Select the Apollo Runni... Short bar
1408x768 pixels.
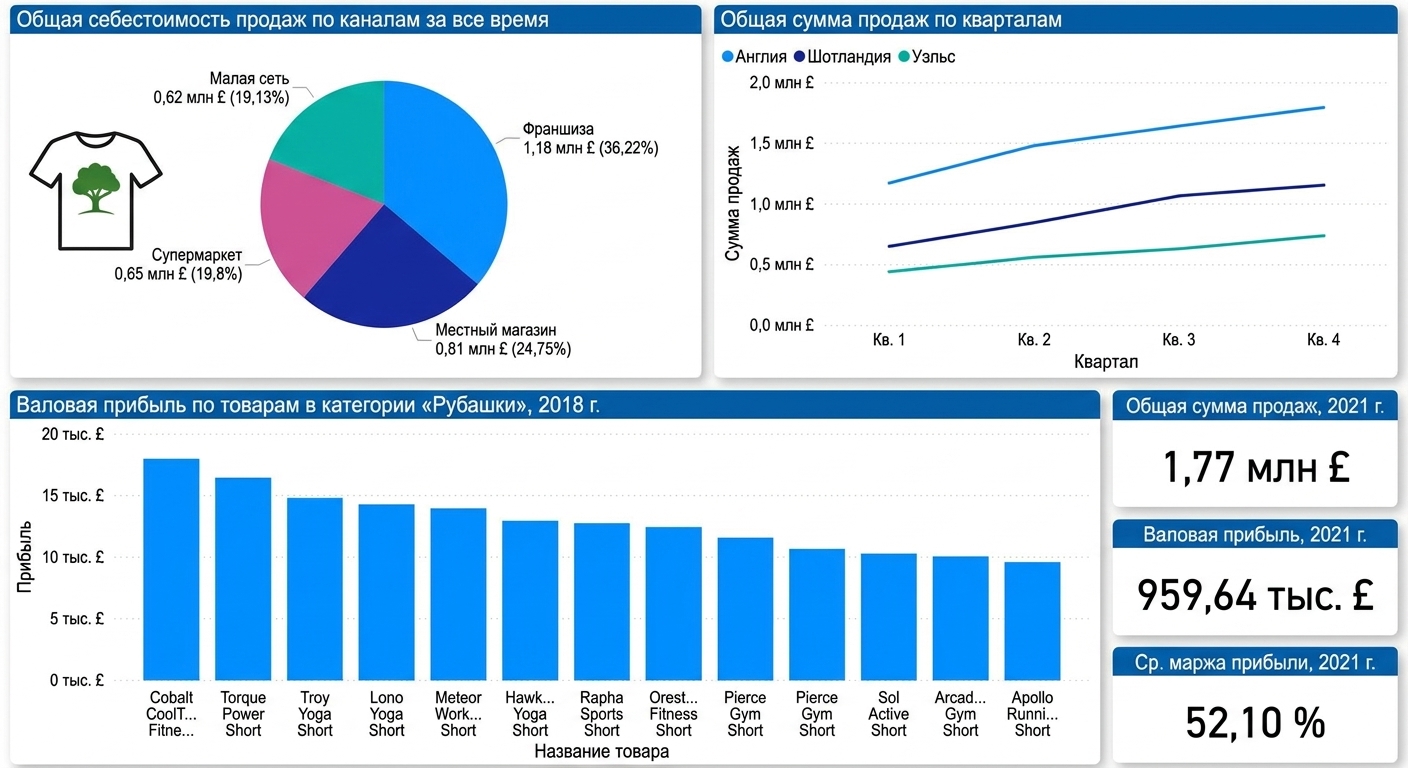click(x=1033, y=622)
